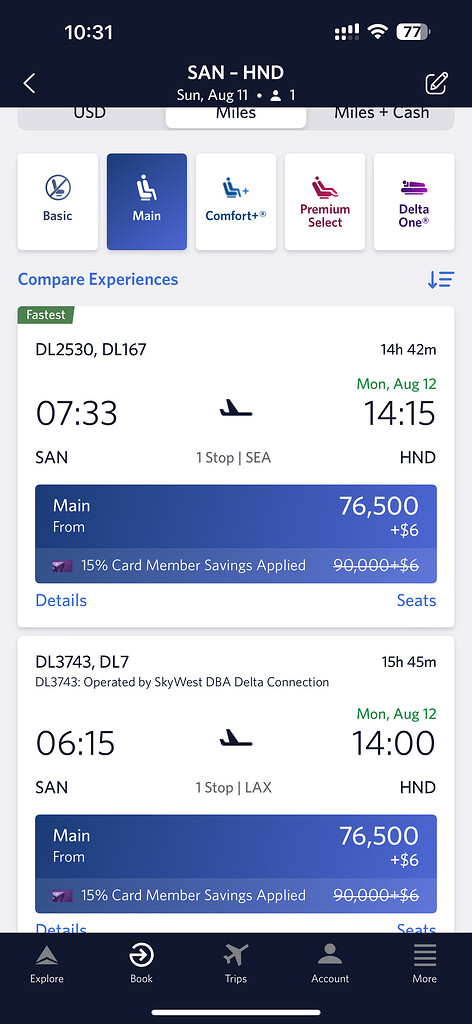Open the Account tab
Screen dimensions: 472x1024
(x=330, y=964)
